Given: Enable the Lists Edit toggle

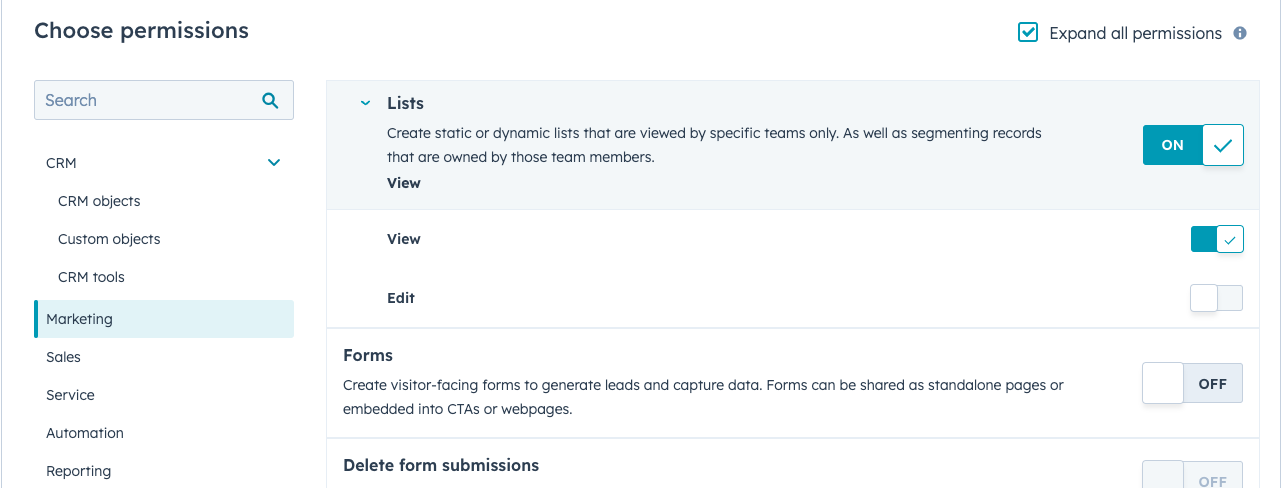Looking at the screenshot, I should coord(1216,298).
